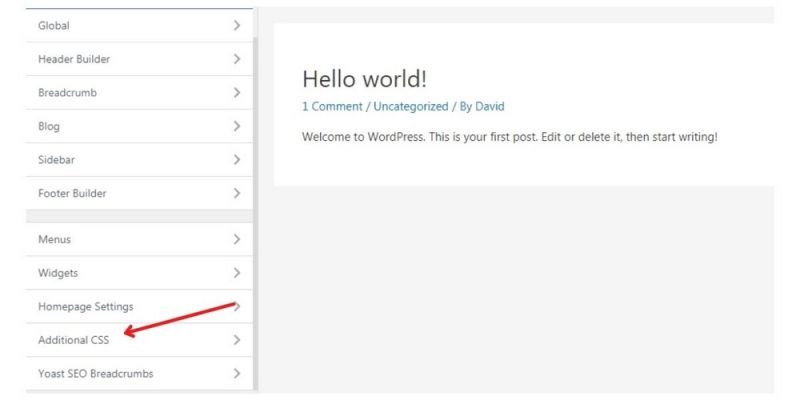Click chevron beside Yoast SEO Breadcrumbs
Screen dimensions: 800x400
point(237,373)
